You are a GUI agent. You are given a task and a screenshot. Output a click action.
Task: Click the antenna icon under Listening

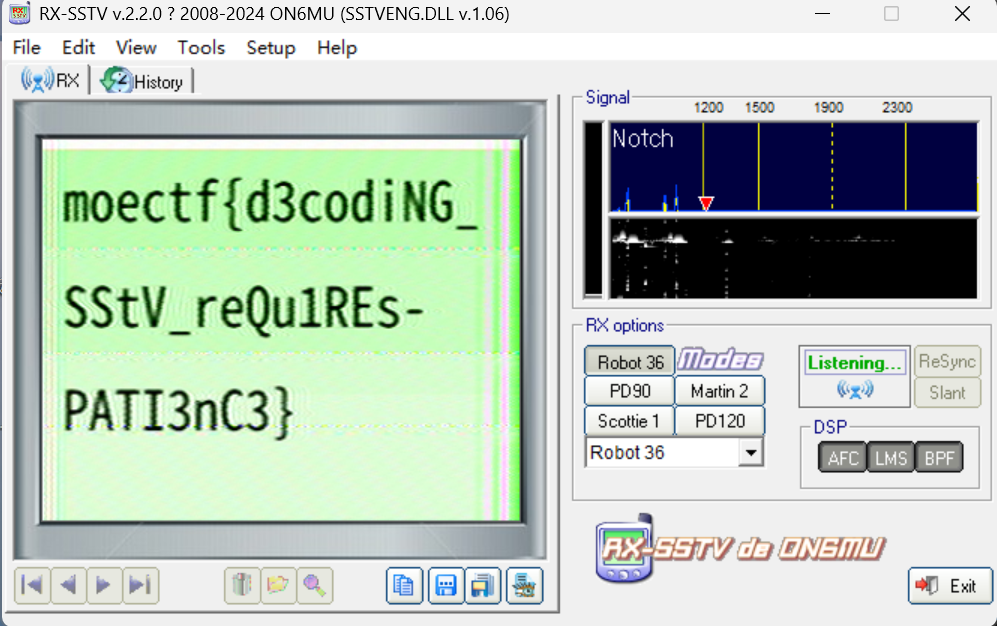855,389
